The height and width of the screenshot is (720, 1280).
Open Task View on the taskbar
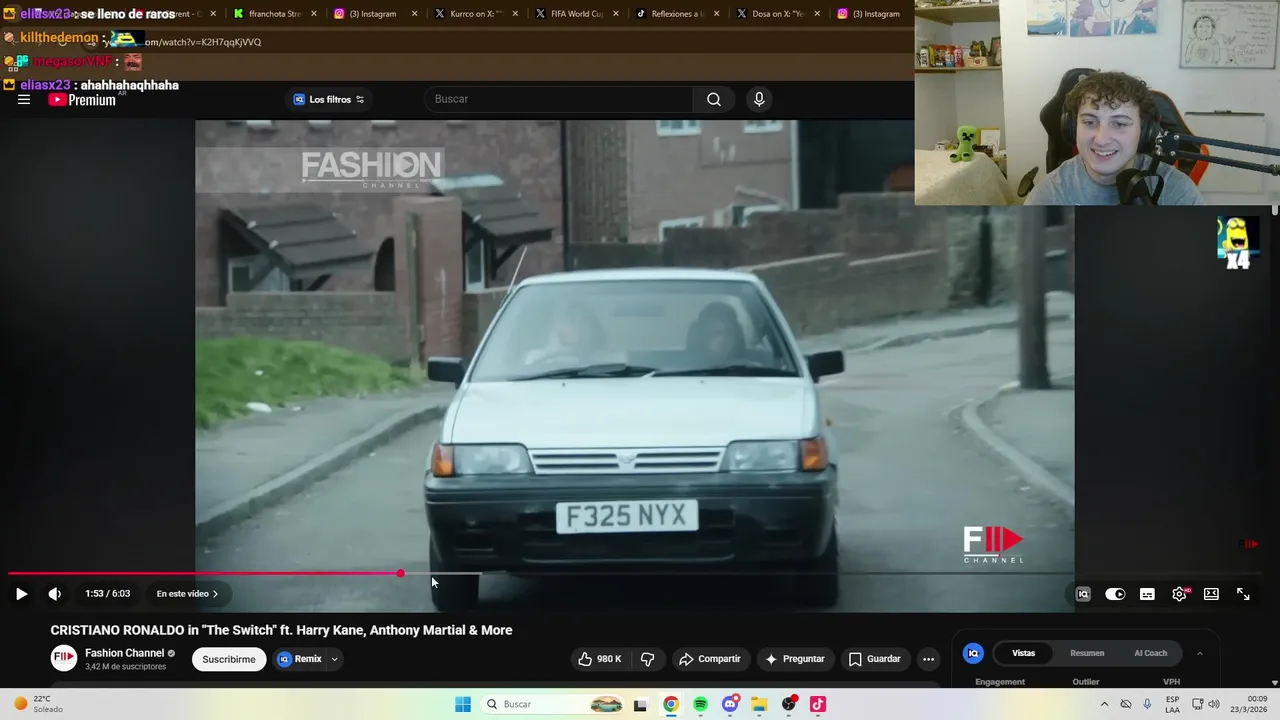(x=641, y=704)
